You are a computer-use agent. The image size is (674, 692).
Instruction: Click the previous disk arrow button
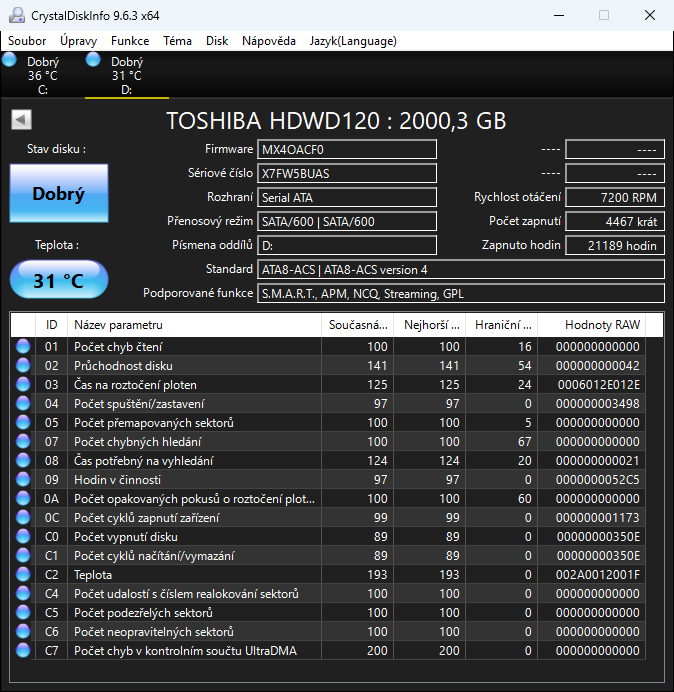(x=21, y=120)
